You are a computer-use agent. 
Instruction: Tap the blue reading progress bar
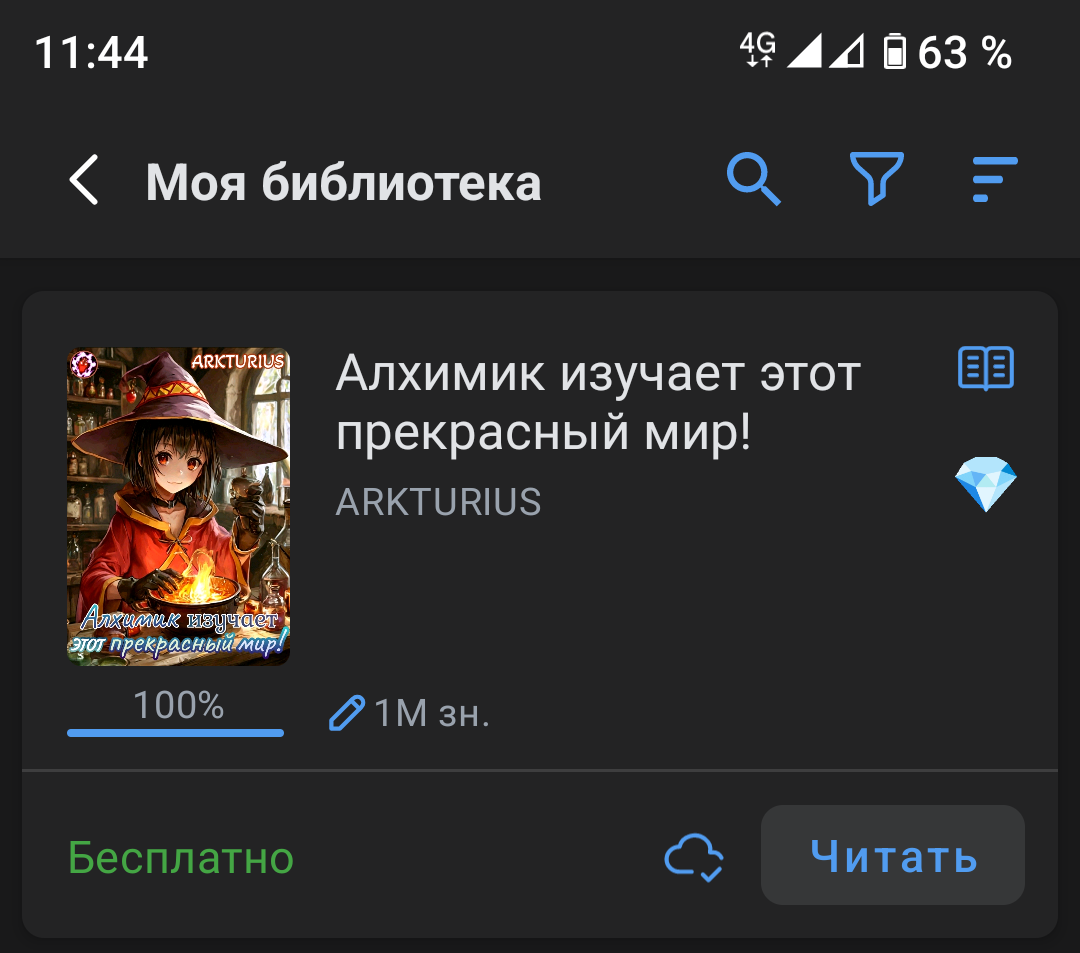[x=176, y=733]
